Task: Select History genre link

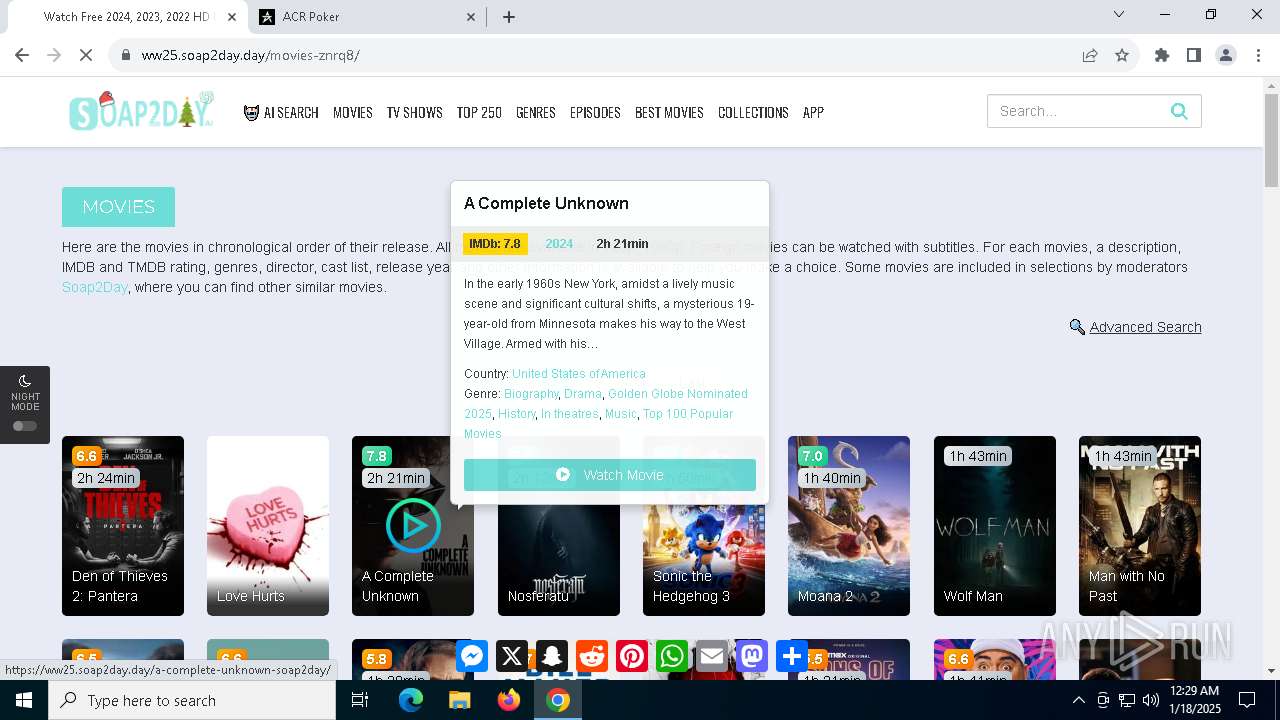Action: pos(516,414)
